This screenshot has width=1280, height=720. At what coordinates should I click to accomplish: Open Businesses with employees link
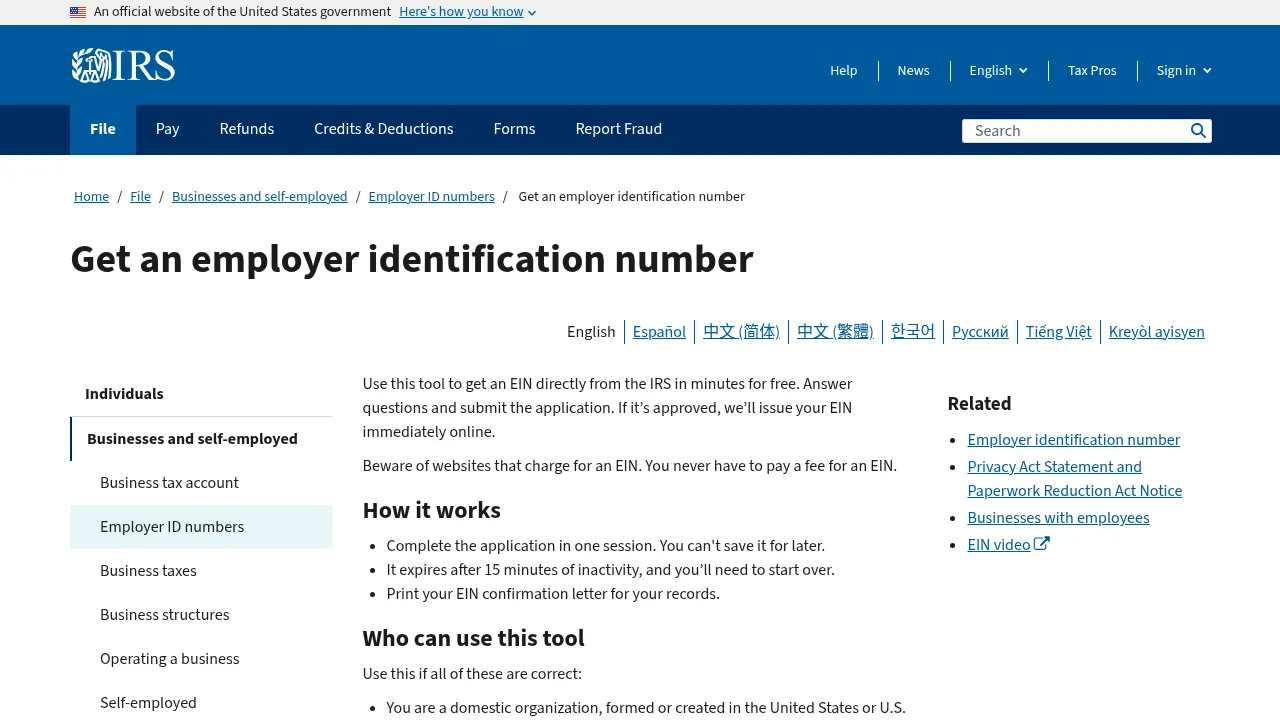pos(1058,518)
